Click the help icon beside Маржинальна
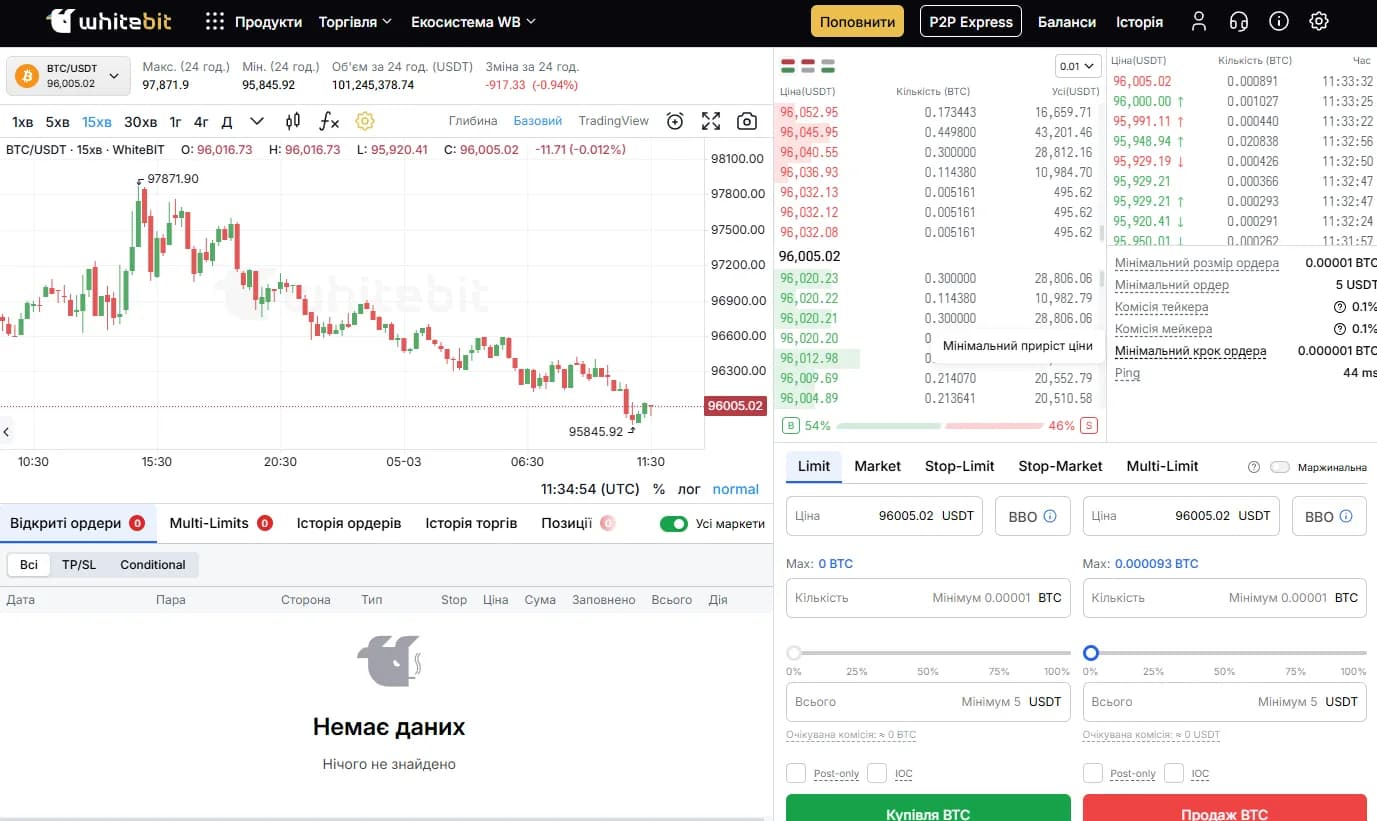 1254,467
